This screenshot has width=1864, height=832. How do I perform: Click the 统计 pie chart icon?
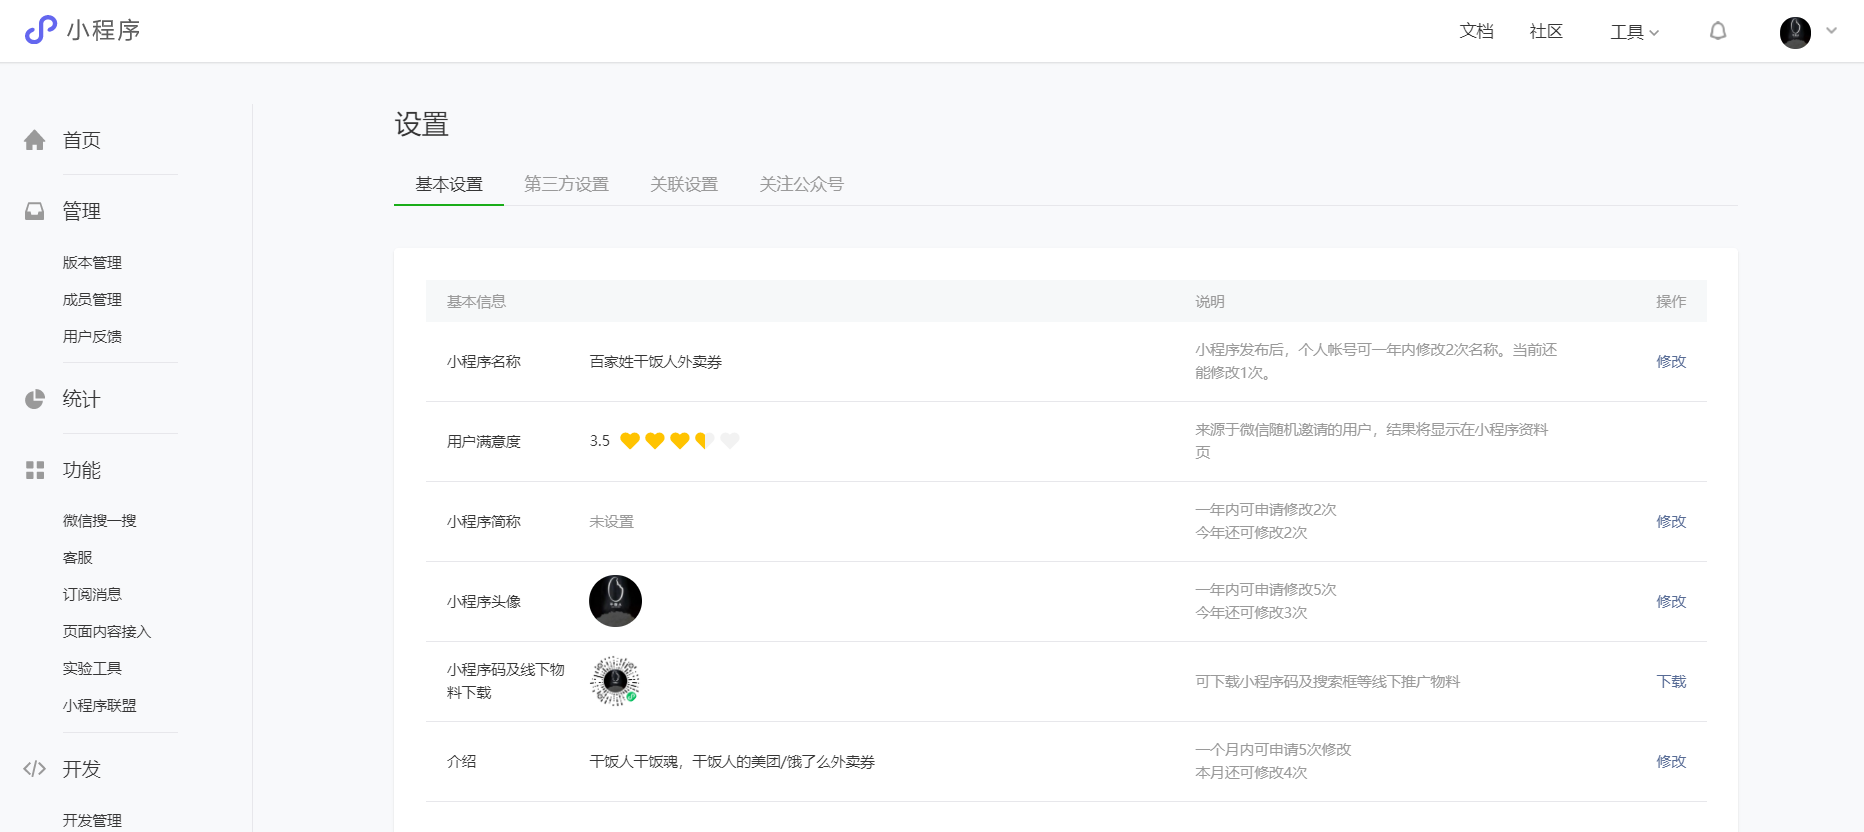click(35, 399)
